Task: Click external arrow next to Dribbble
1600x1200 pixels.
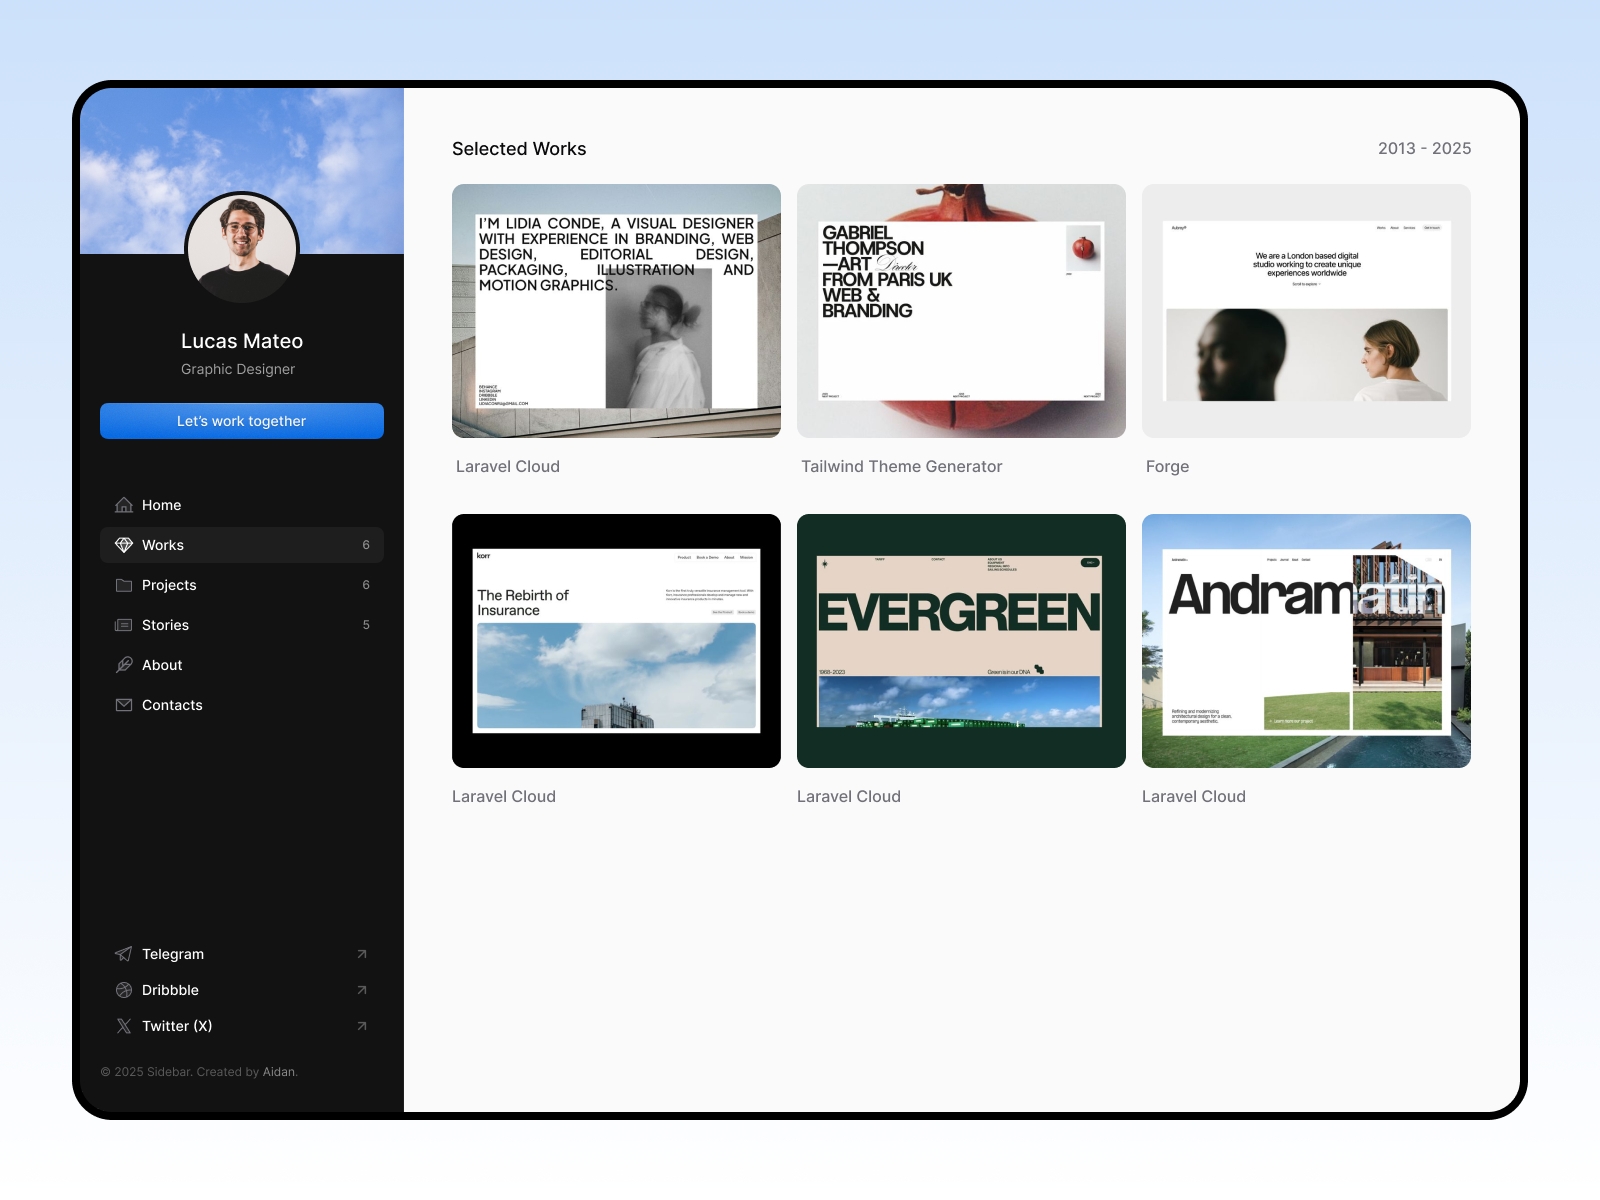Action: point(362,990)
